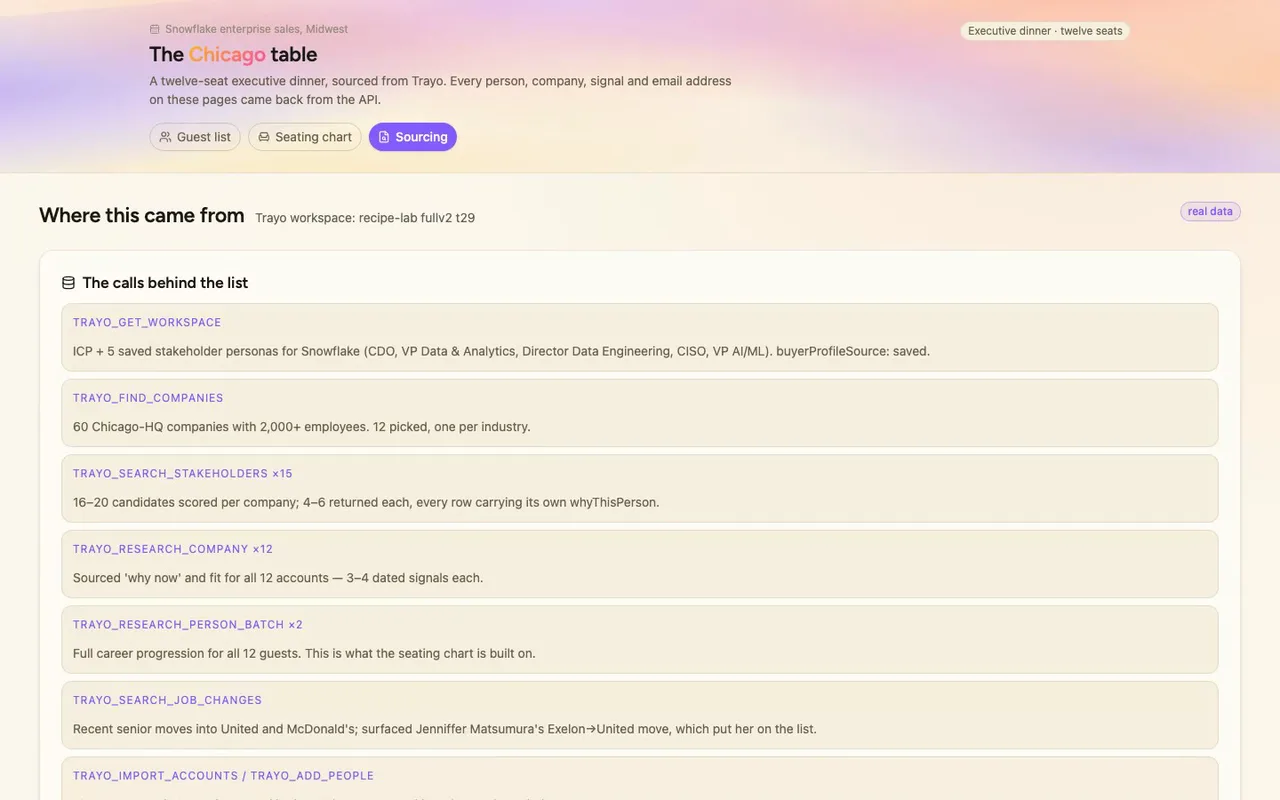Click the TRAYO_RESEARCH_PERSON_BATCH ×2 label

188,625
